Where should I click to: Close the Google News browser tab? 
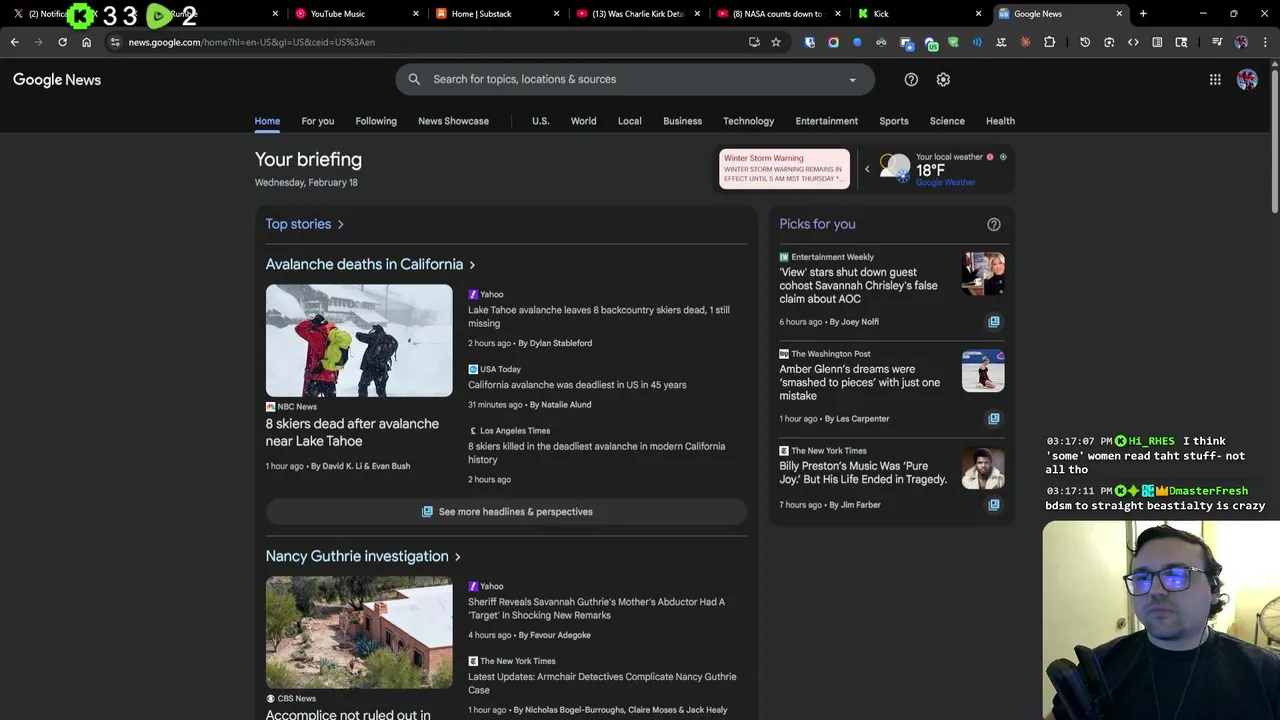coord(1119,14)
